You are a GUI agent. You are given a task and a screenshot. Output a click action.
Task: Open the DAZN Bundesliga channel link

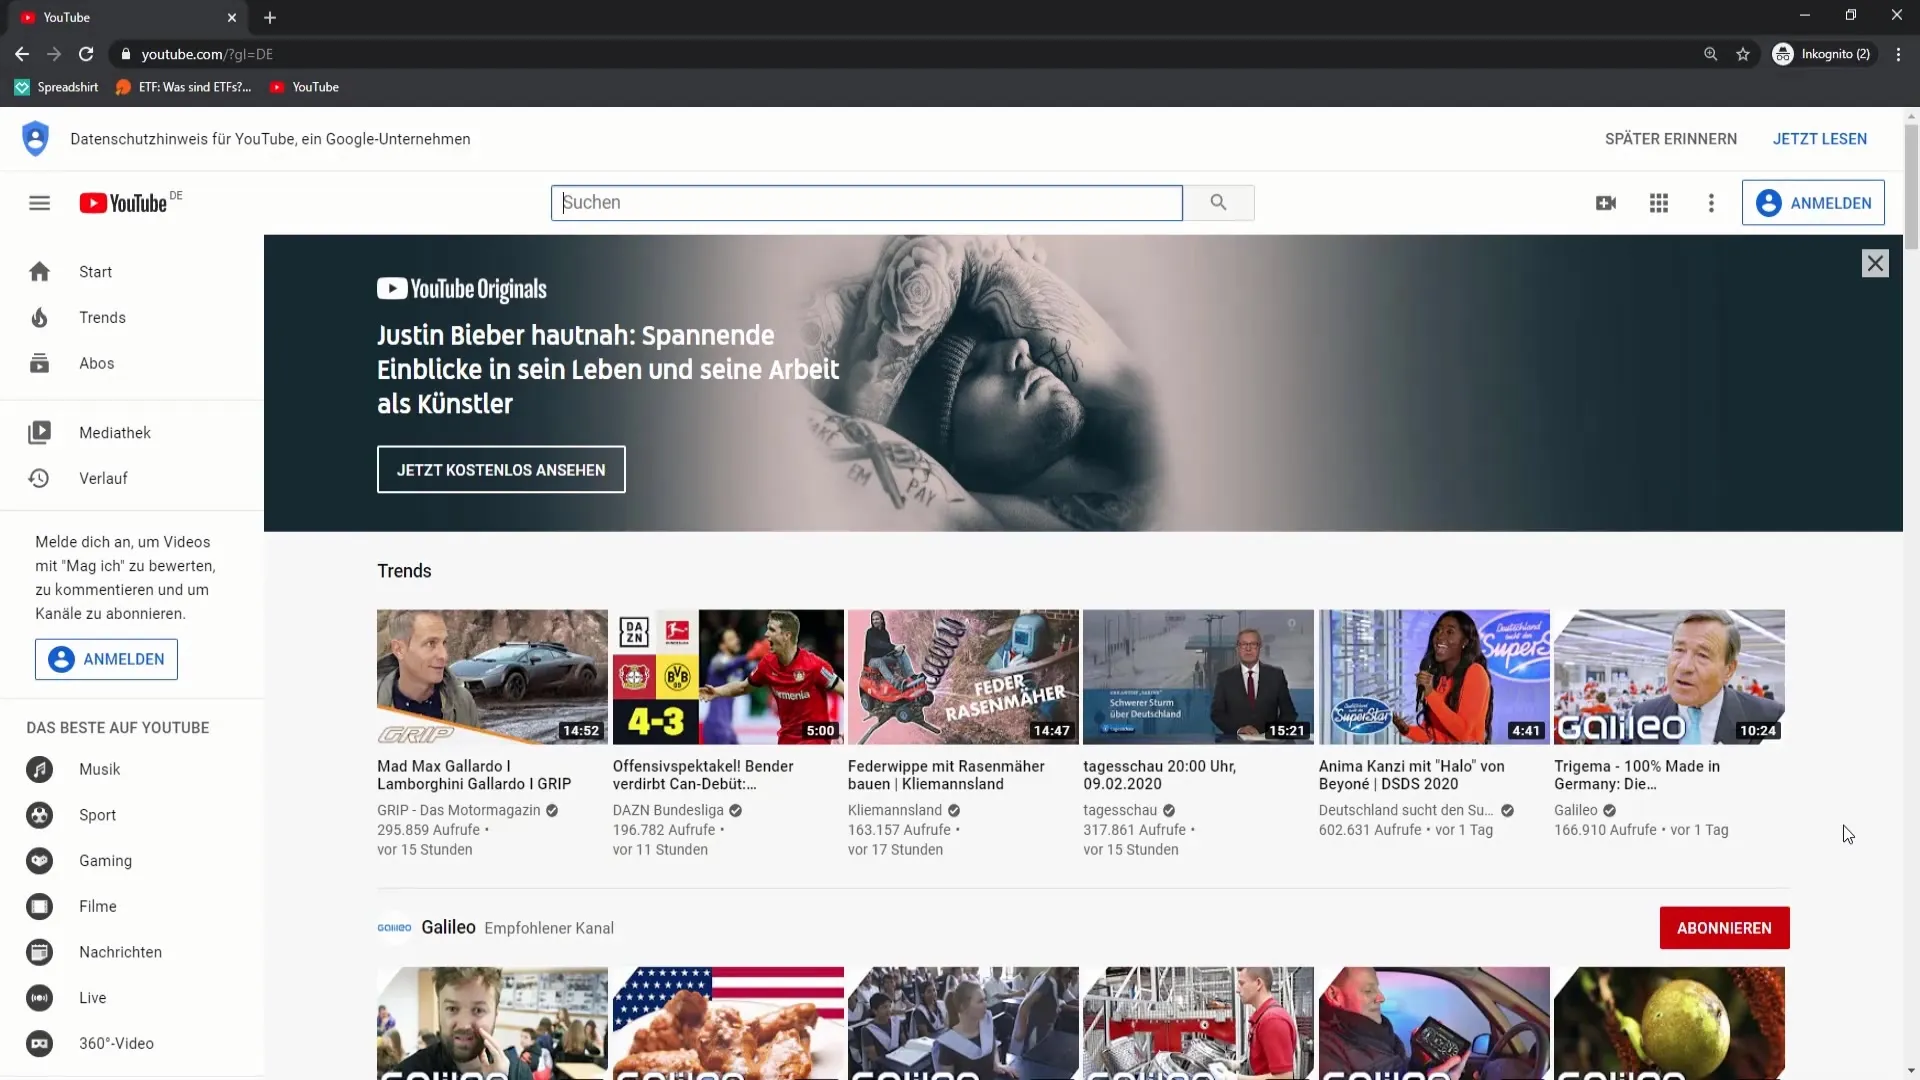pos(668,811)
